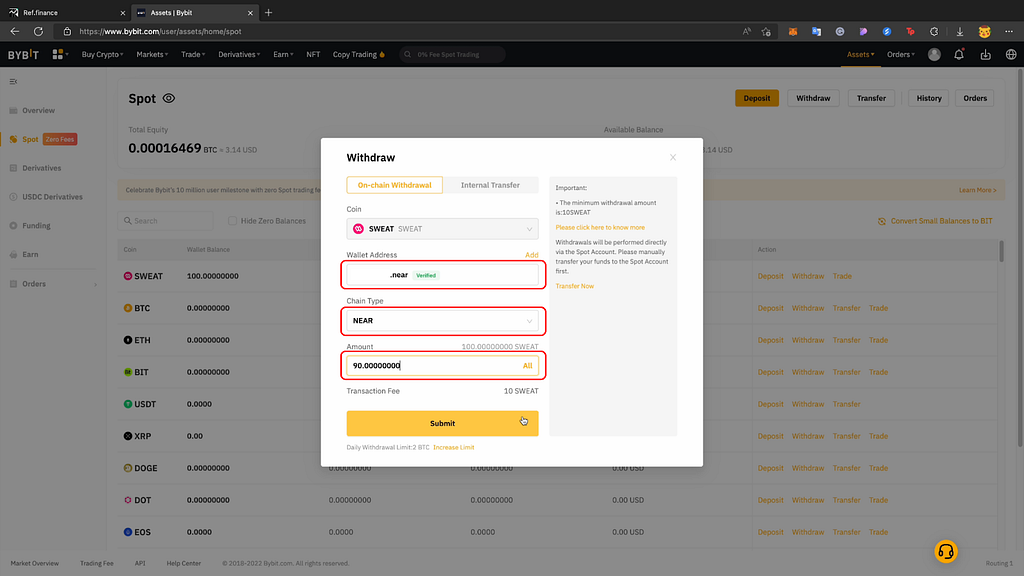
Task: Click the Bybit logo
Action: point(23,54)
